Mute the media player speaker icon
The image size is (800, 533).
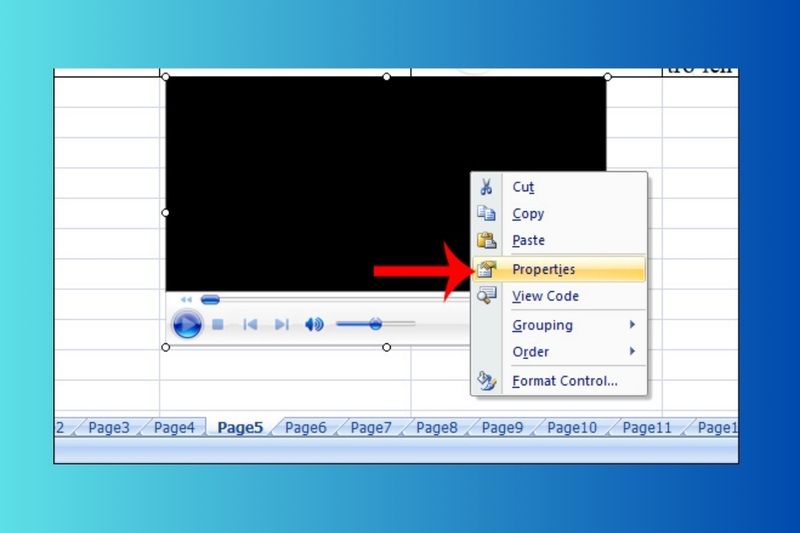pos(314,324)
